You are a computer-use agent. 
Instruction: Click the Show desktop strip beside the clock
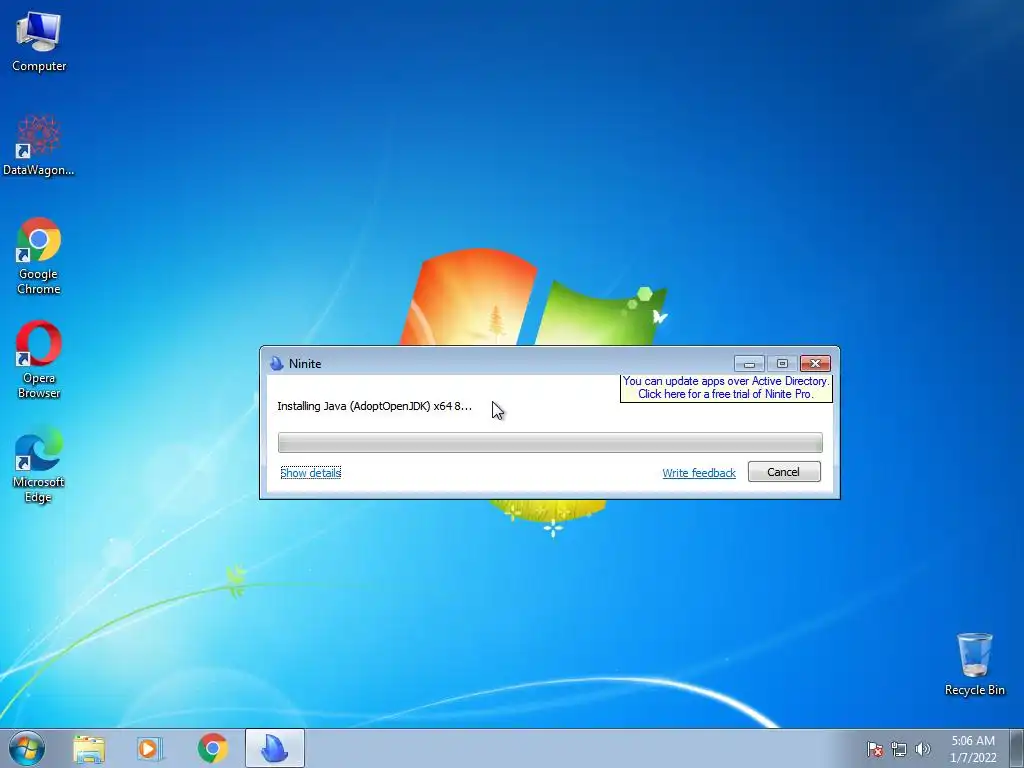1016,748
